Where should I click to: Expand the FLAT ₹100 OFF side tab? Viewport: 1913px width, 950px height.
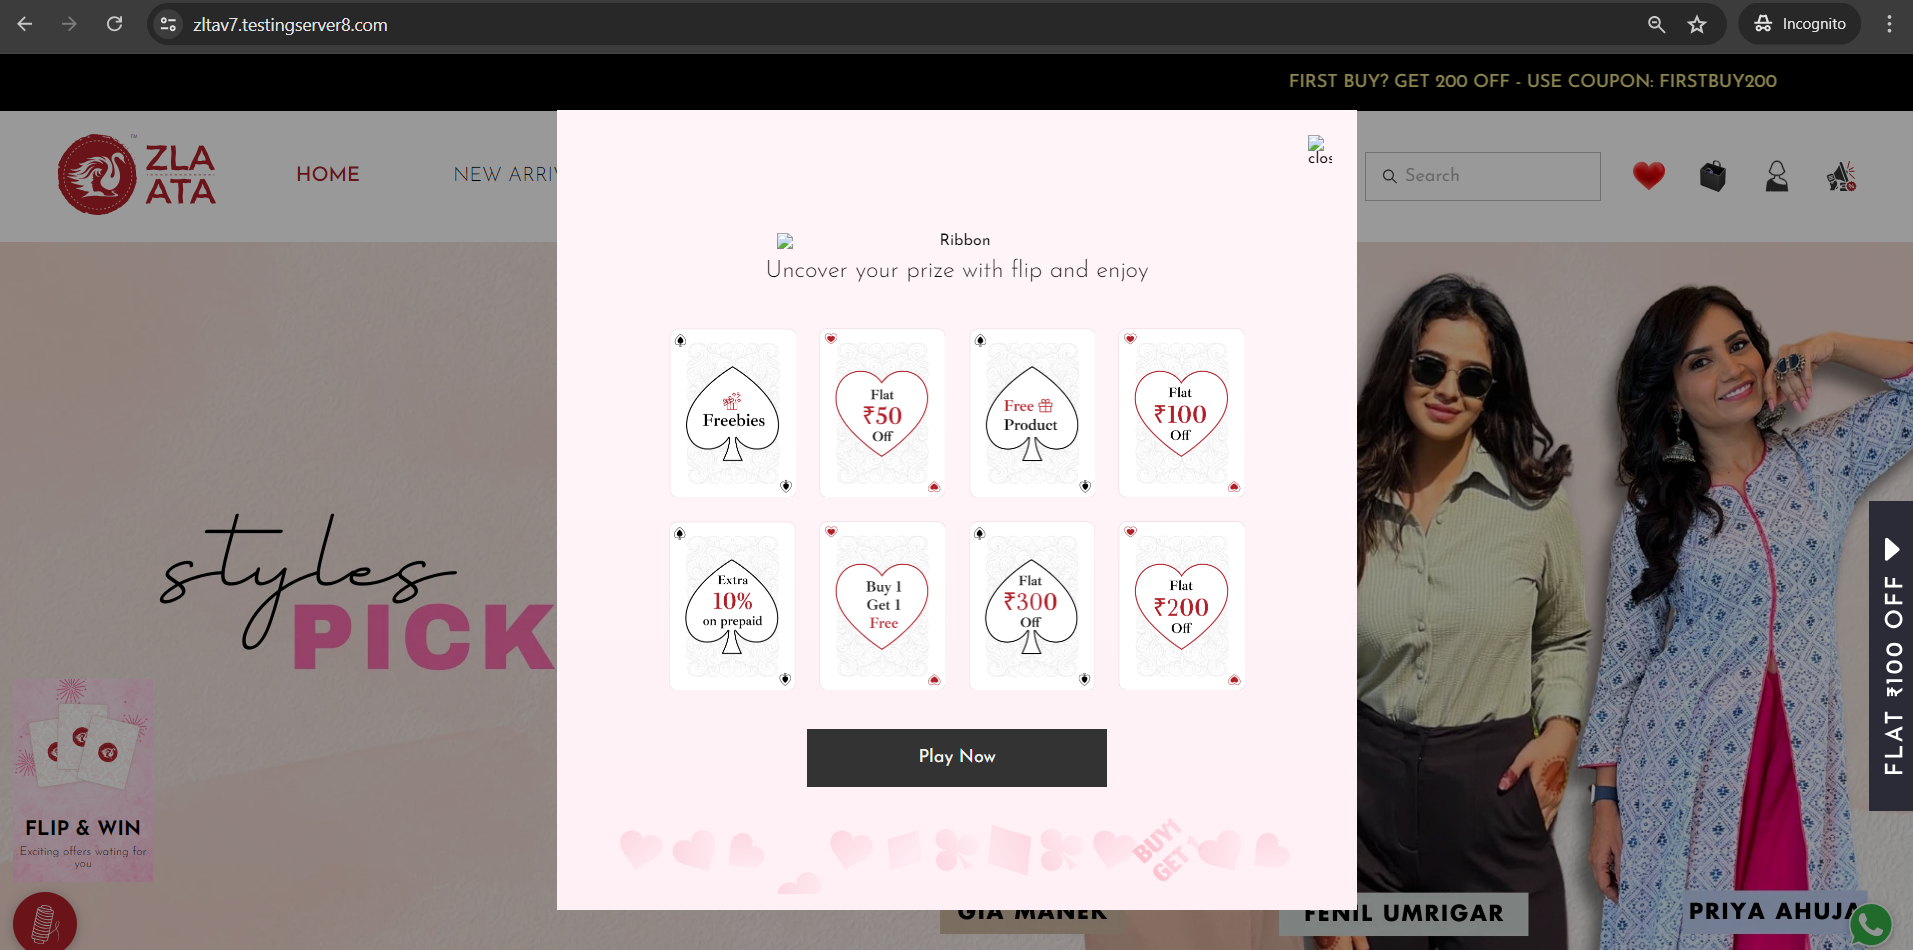tap(1891, 655)
